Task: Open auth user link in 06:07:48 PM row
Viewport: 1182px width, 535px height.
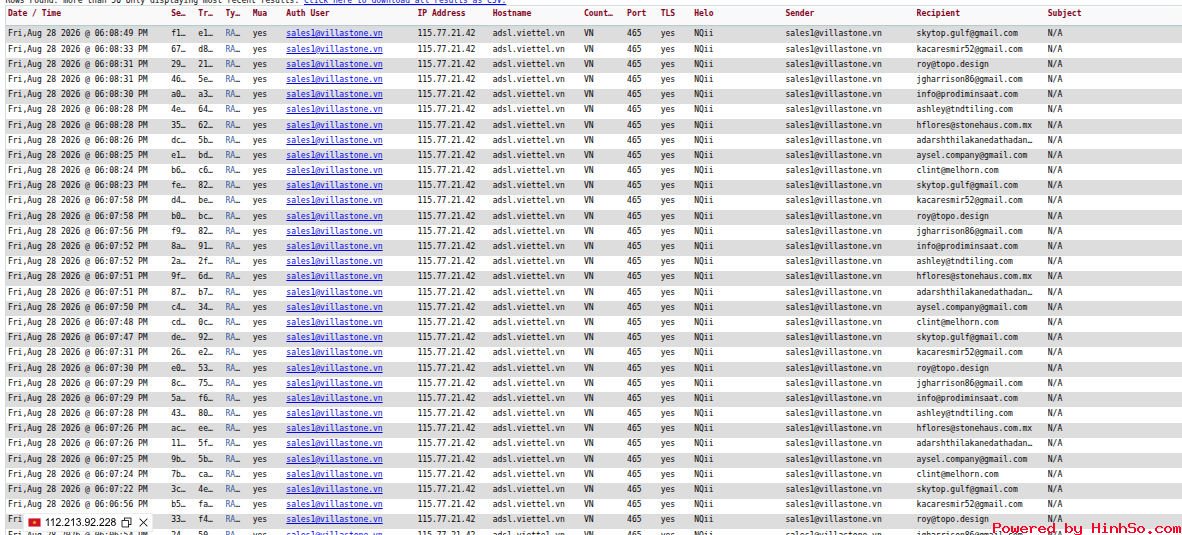Action: tap(334, 322)
